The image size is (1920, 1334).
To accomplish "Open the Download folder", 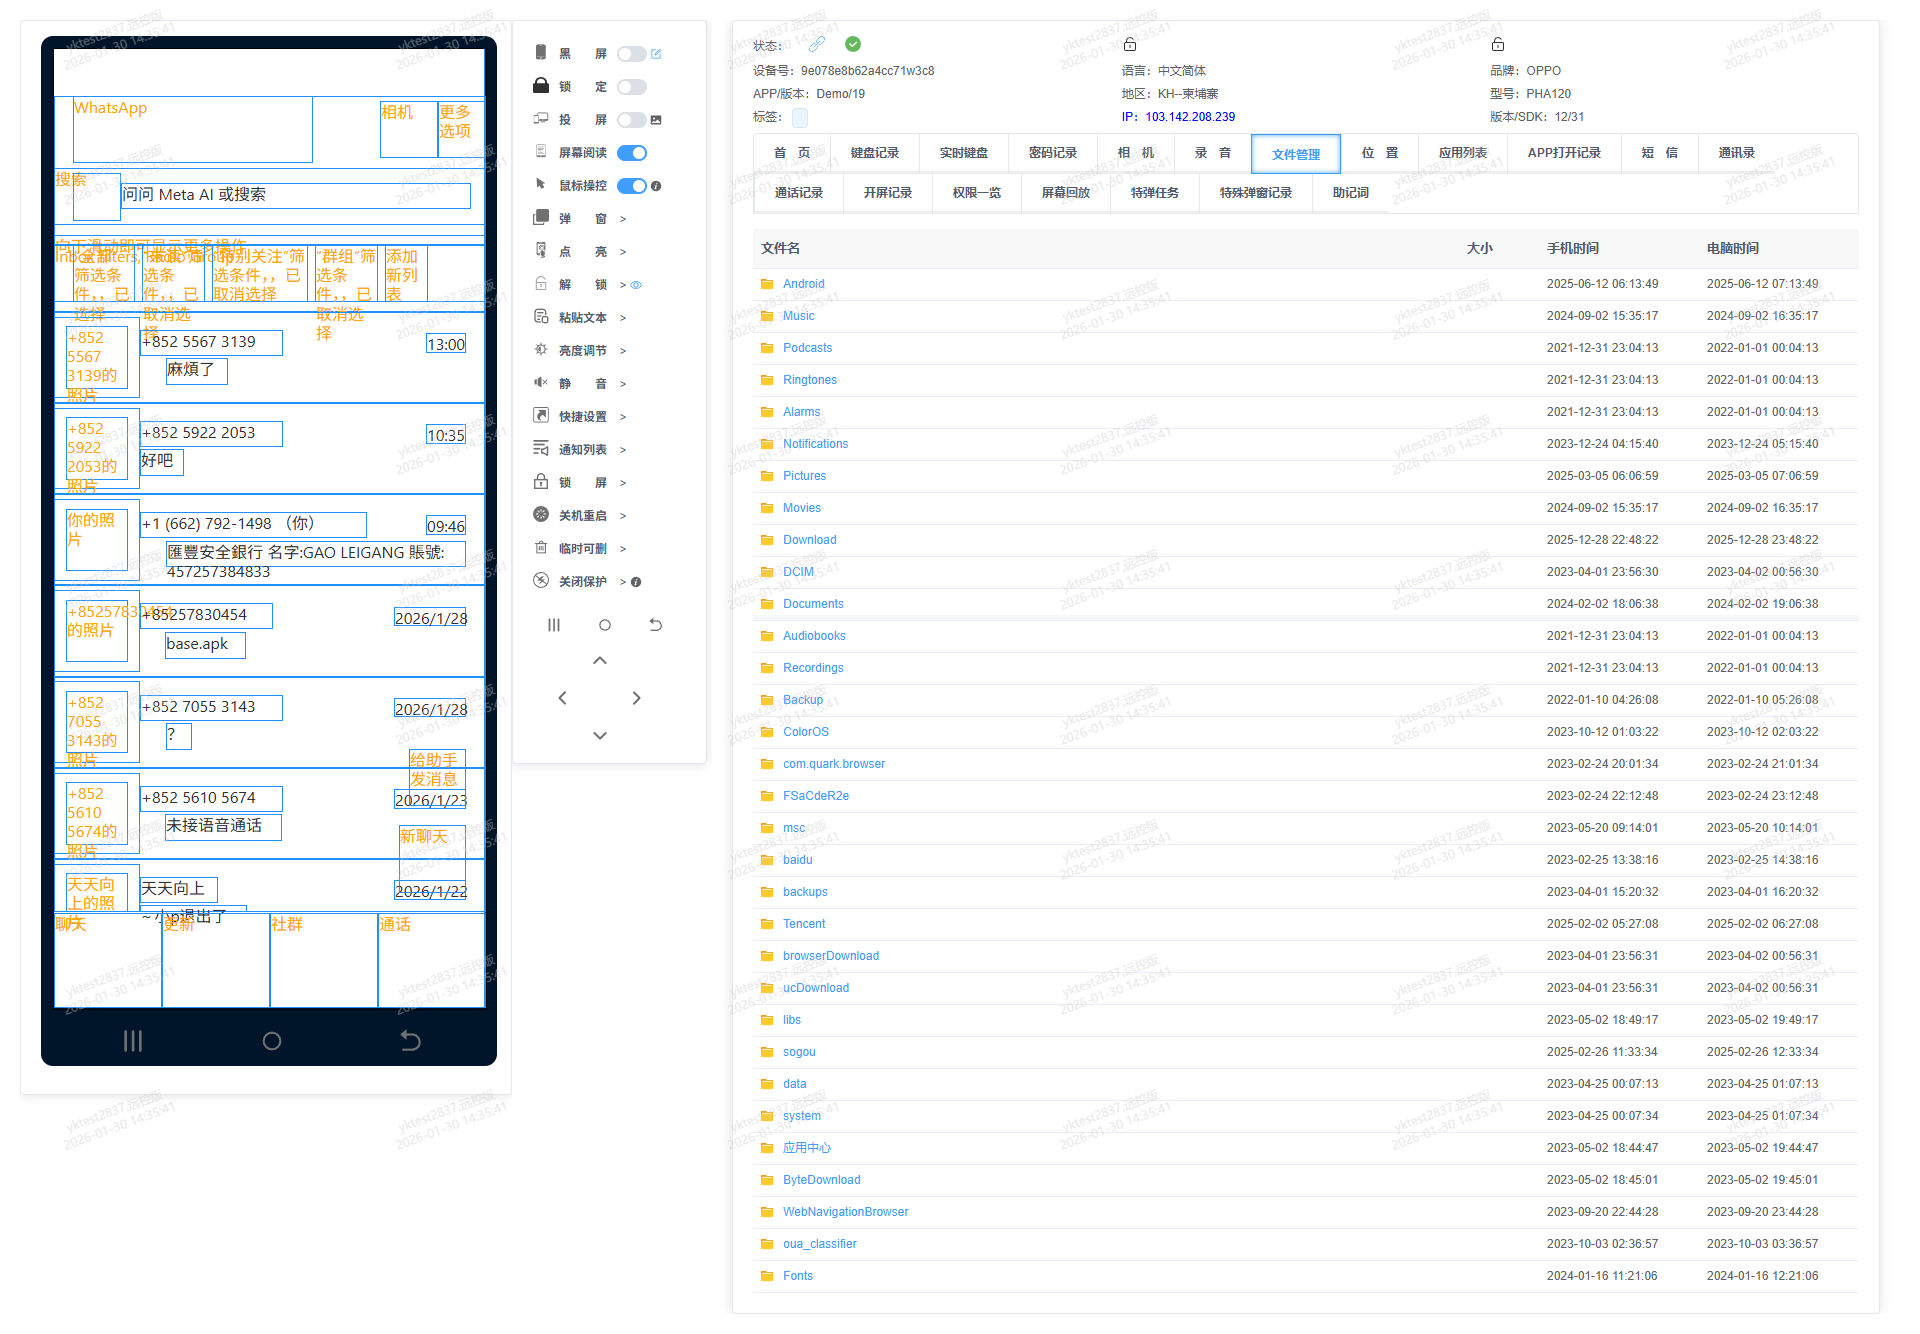I will [x=809, y=540].
